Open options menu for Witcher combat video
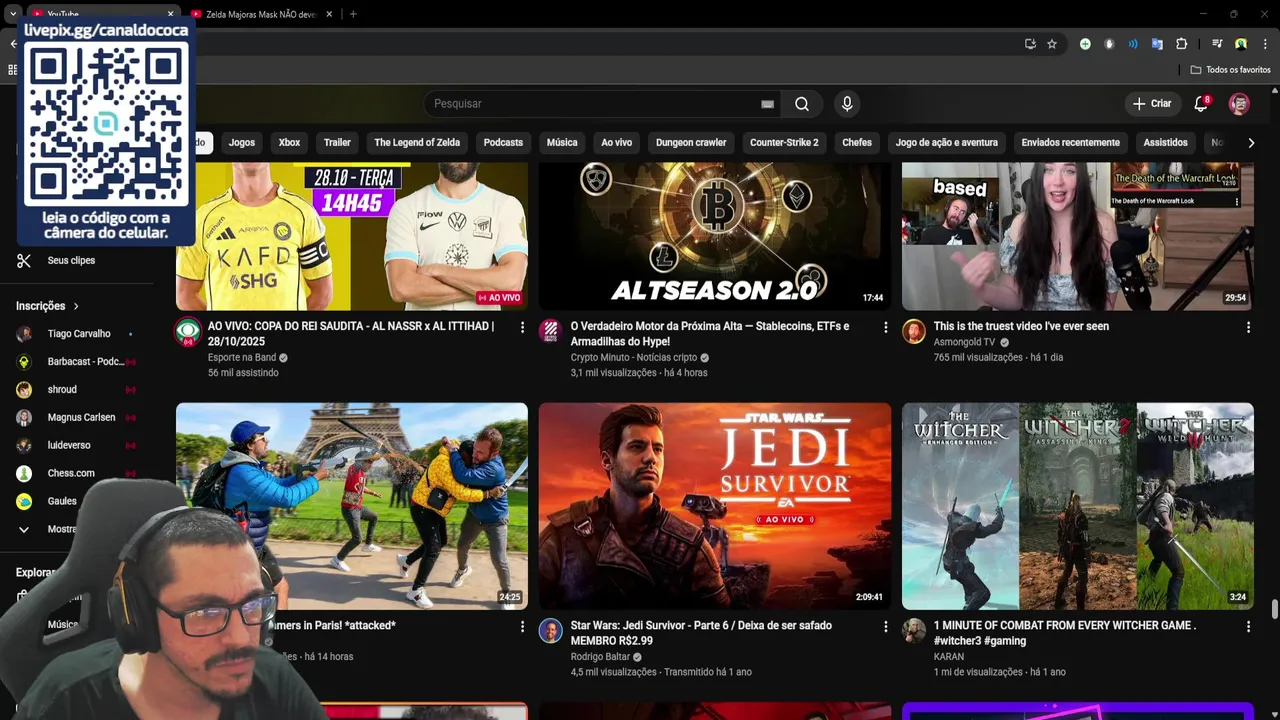1280x720 pixels. 1248,626
